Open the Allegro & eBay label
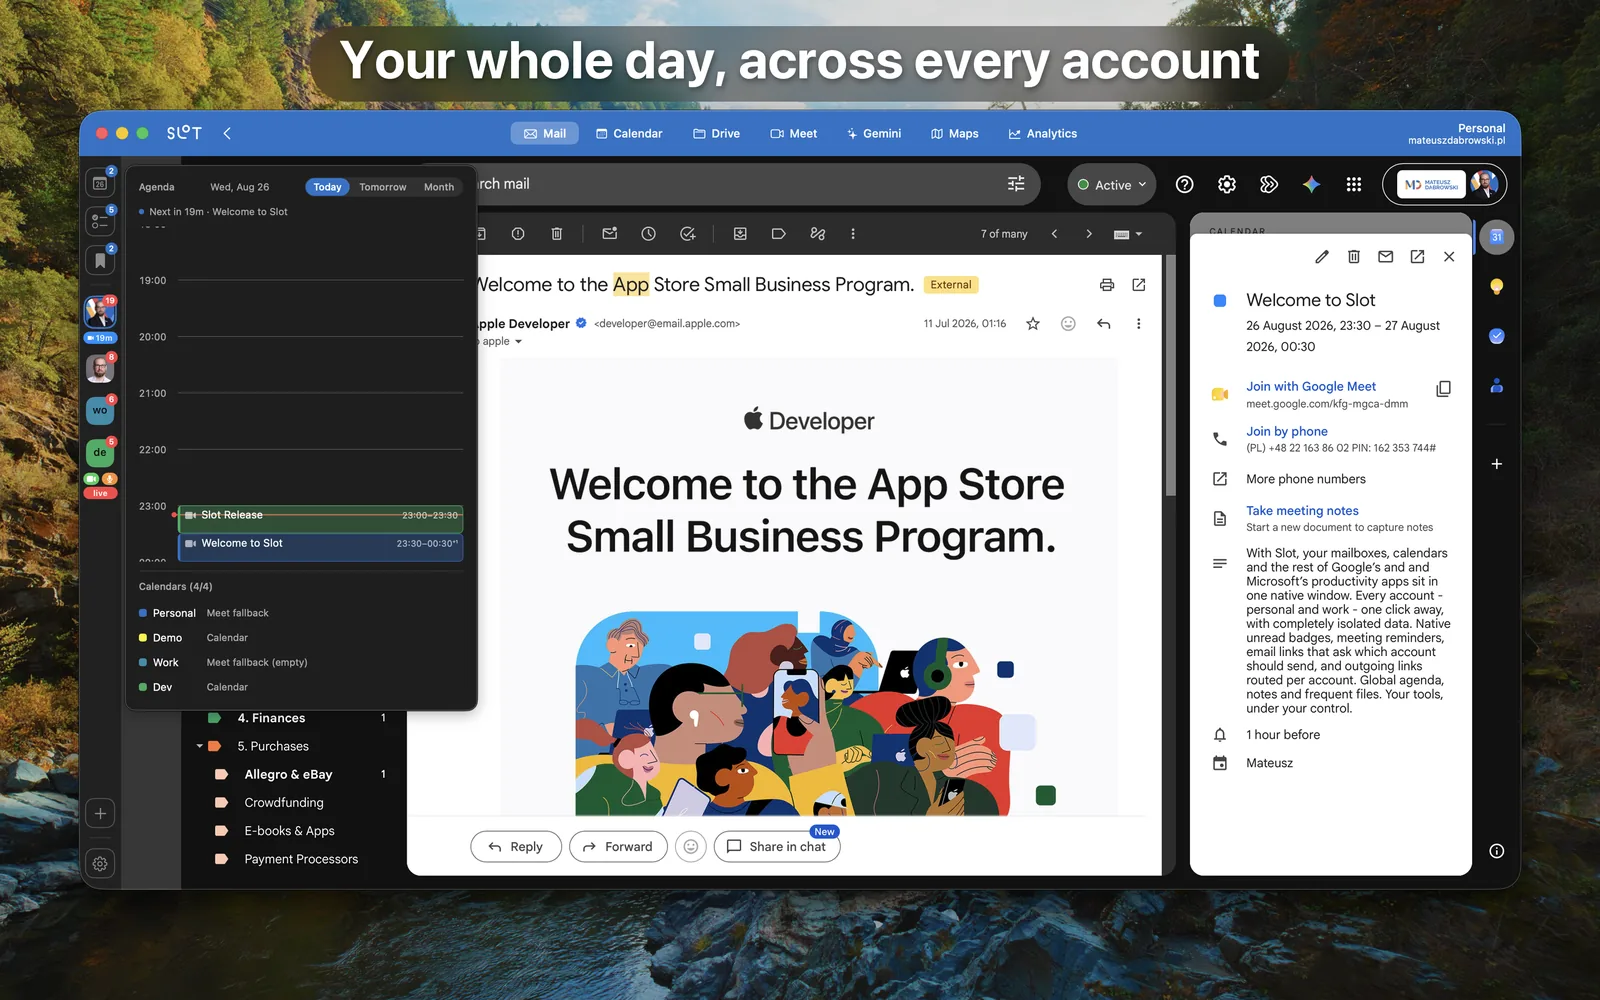The image size is (1600, 1000). tap(288, 775)
